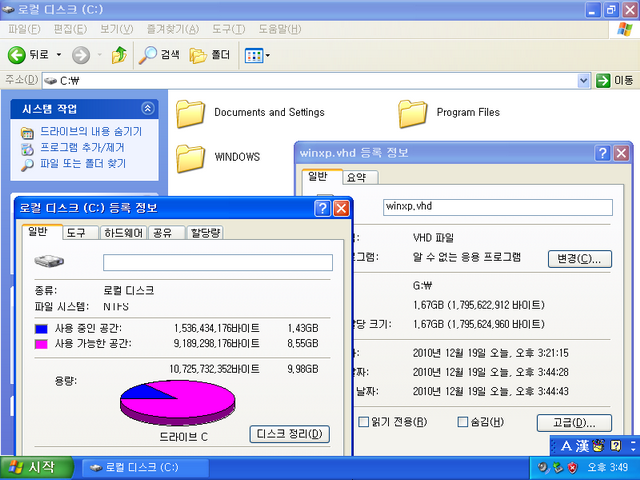
Task: Open the 도움말(H) menu
Action: tap(280, 29)
